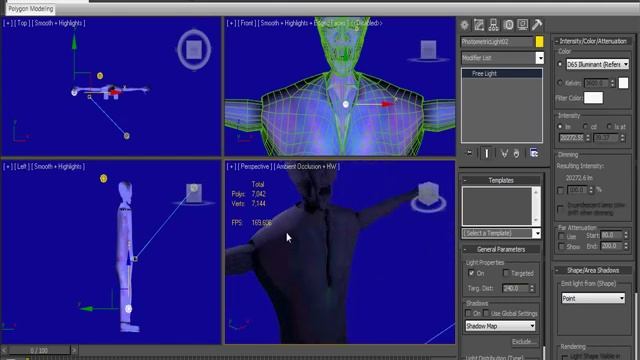The width and height of the screenshot is (640, 360).
Task: Open the Utilities hammer panel tab
Action: 537,25
